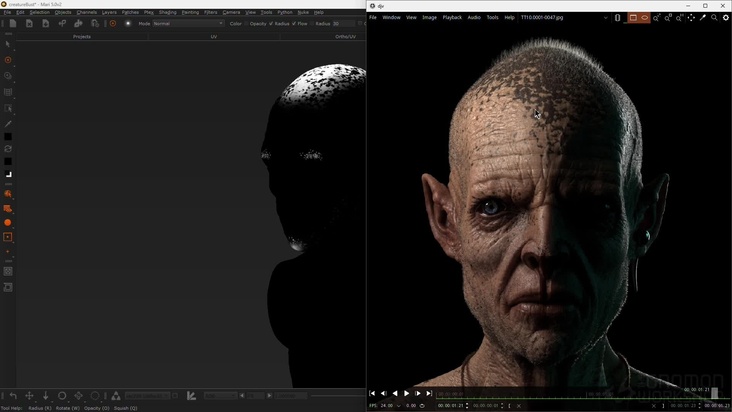This screenshot has height=412, width=732.
Task: Open the Filters menu in Mari
Action: click(x=211, y=13)
